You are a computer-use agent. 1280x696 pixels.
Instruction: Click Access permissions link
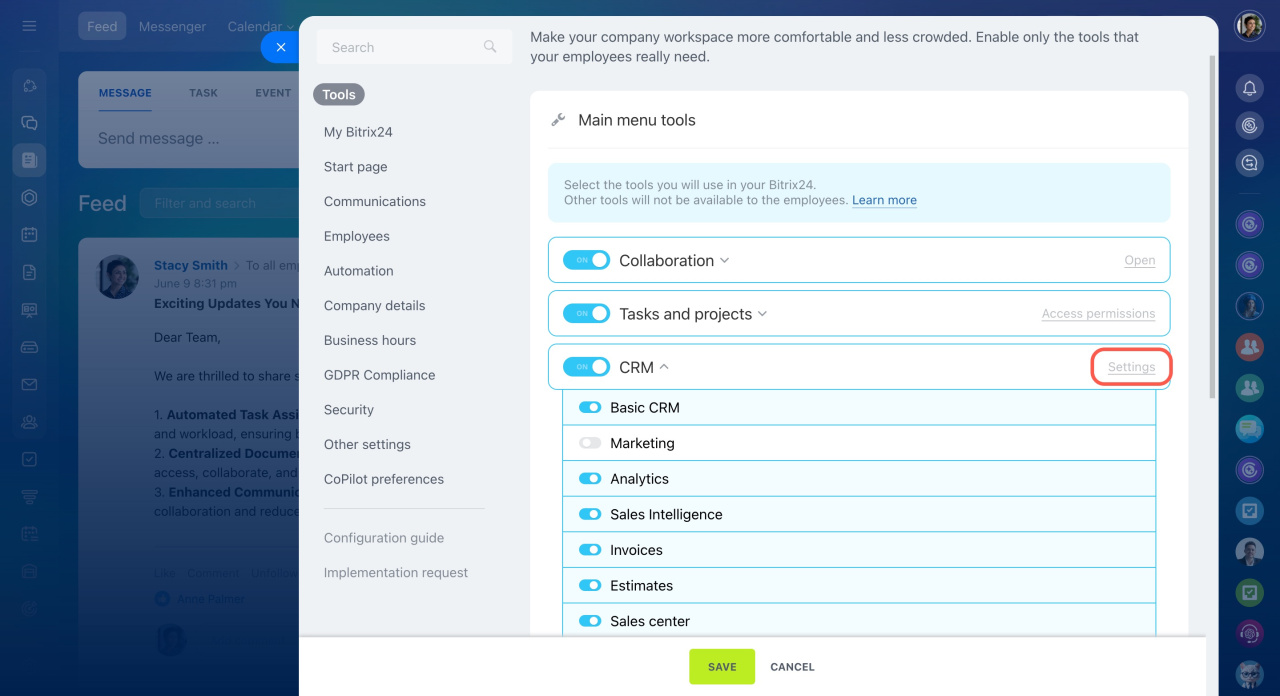[x=1098, y=313]
